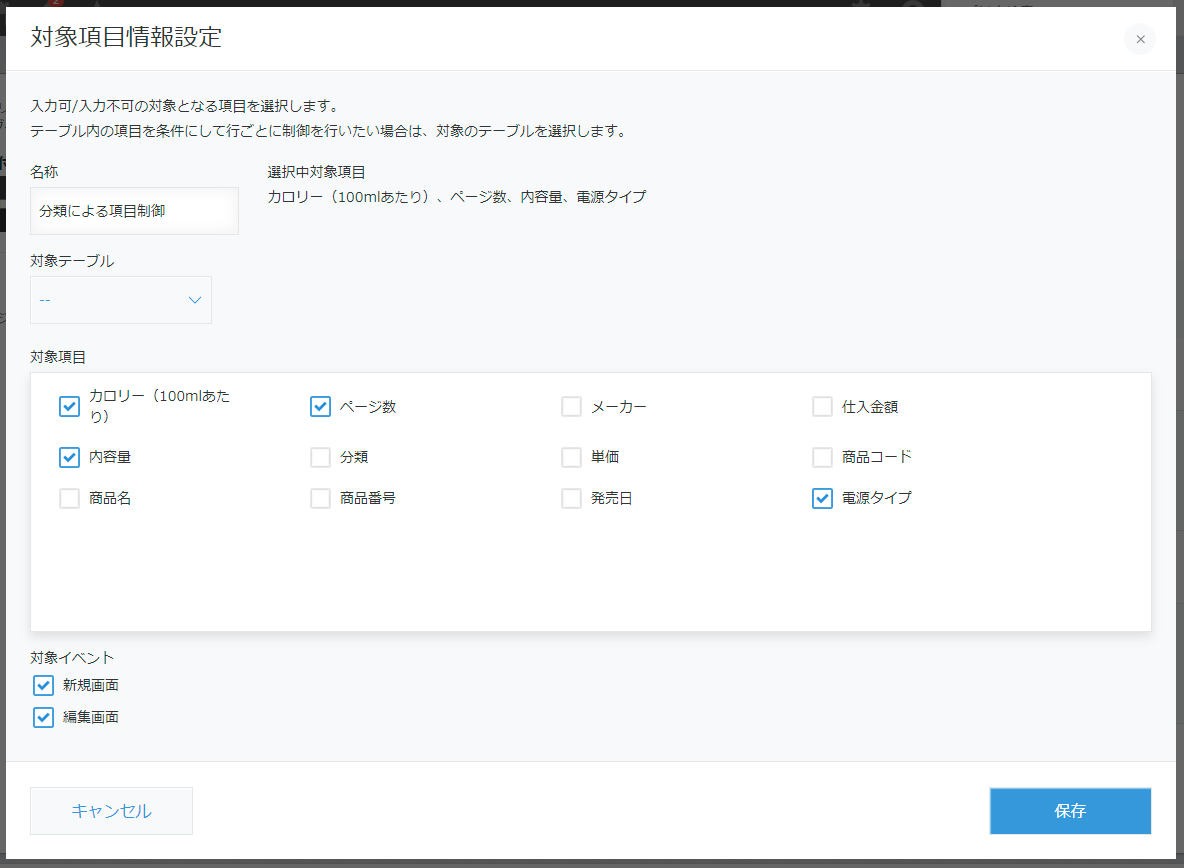Disable the 新規画面 event checkbox
The image size is (1184, 868).
tap(43, 685)
